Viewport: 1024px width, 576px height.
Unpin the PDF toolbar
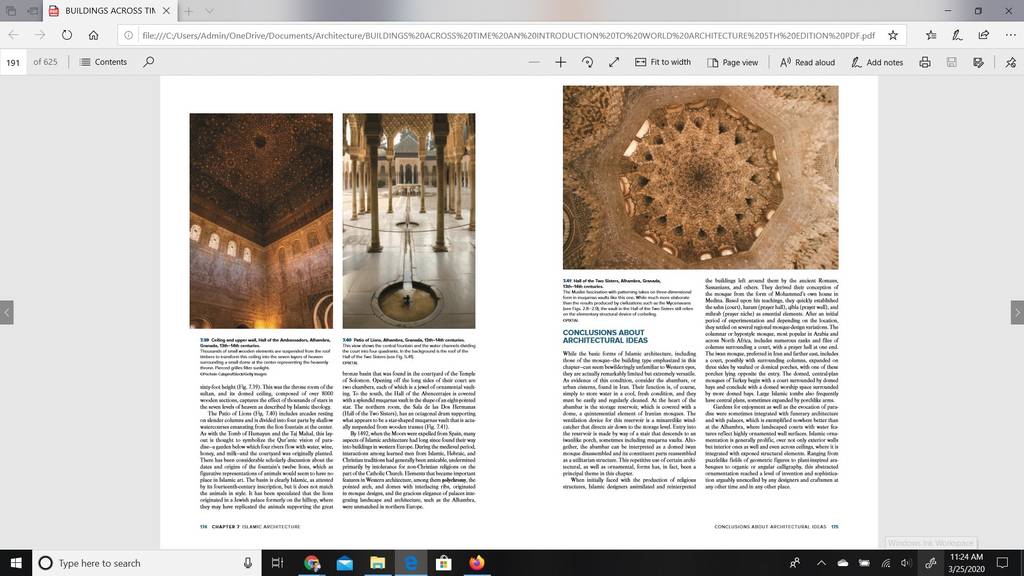click(1010, 62)
